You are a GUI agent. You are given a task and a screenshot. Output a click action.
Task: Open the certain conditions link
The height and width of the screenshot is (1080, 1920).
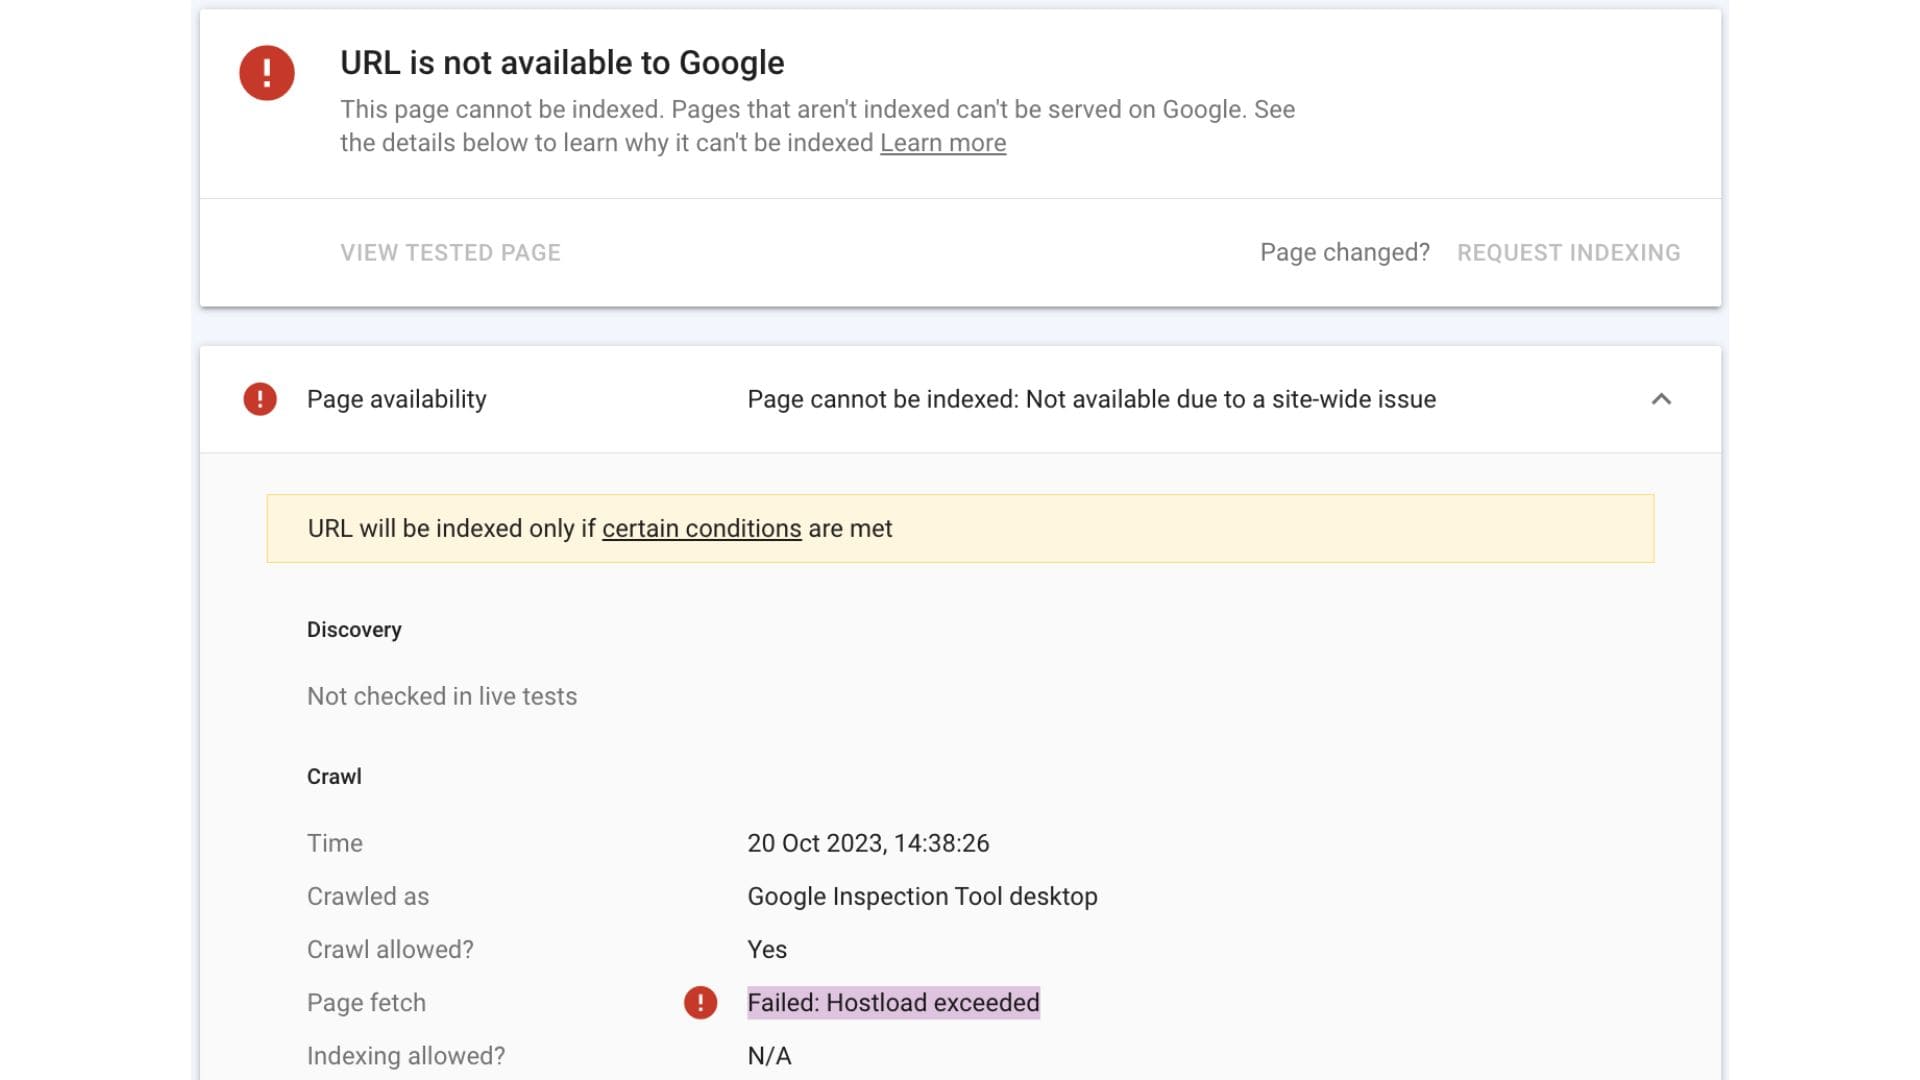(x=701, y=528)
